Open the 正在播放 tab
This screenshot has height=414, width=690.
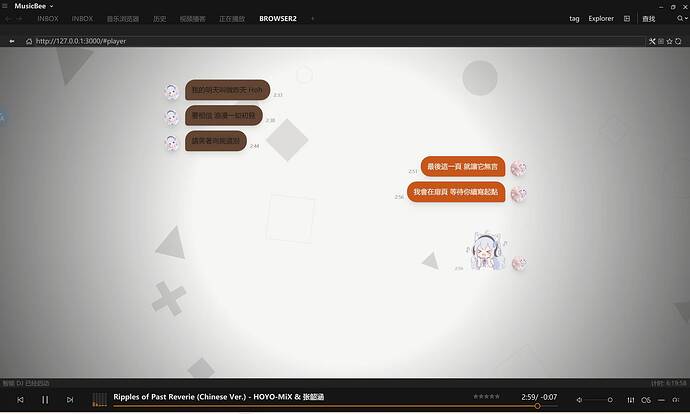[x=232, y=19]
